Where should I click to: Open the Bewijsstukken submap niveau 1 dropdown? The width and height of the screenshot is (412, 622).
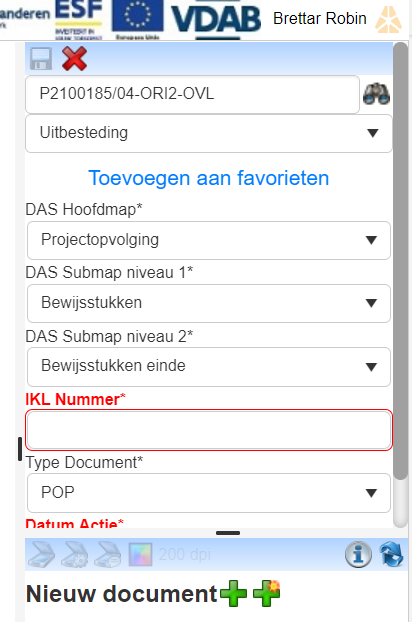coord(209,303)
